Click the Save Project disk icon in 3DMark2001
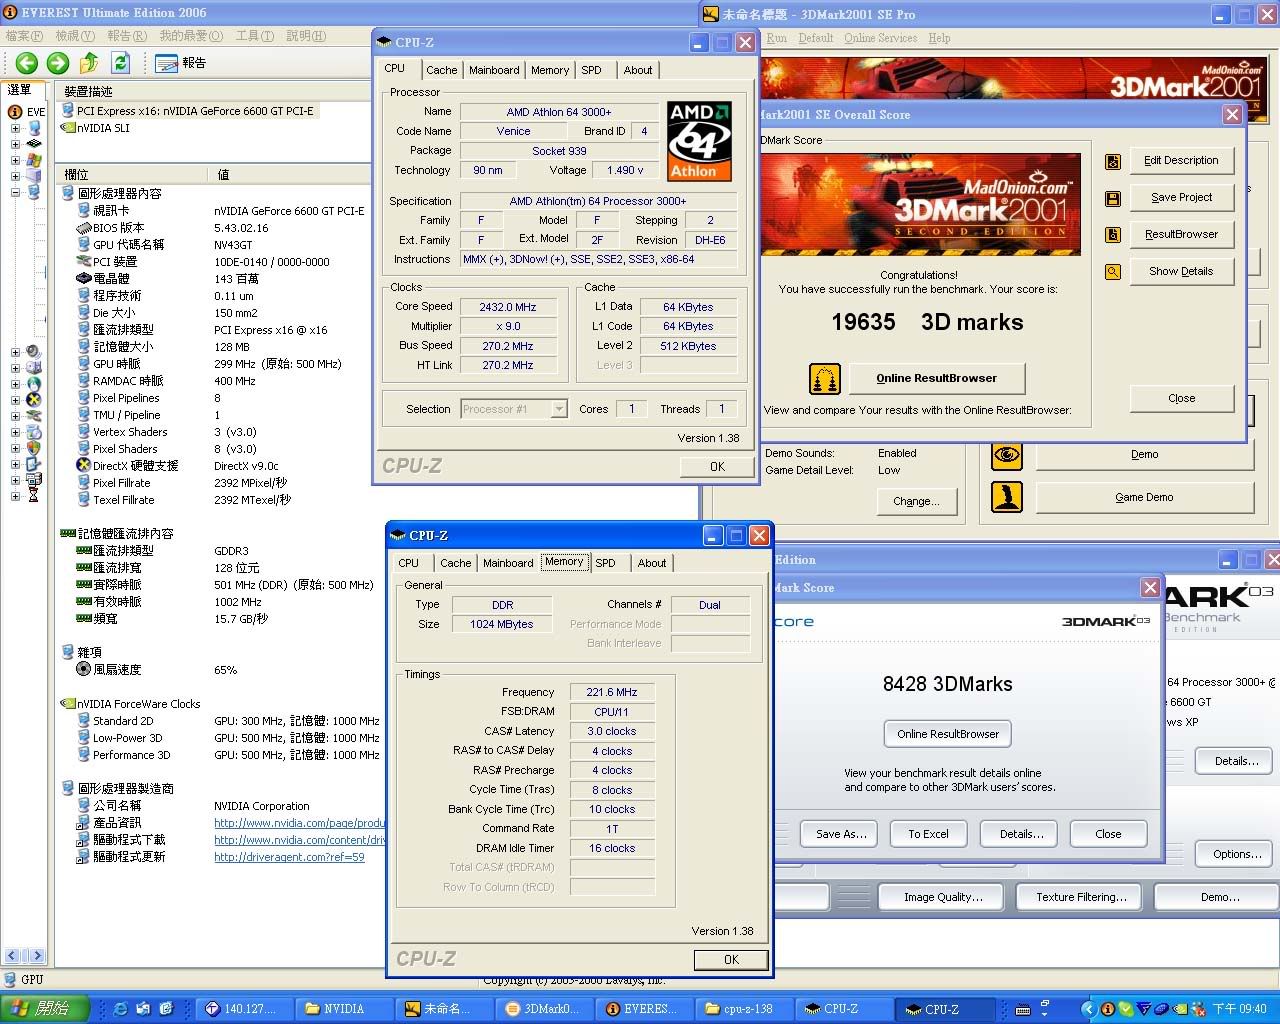1280x1024 pixels. point(1112,199)
